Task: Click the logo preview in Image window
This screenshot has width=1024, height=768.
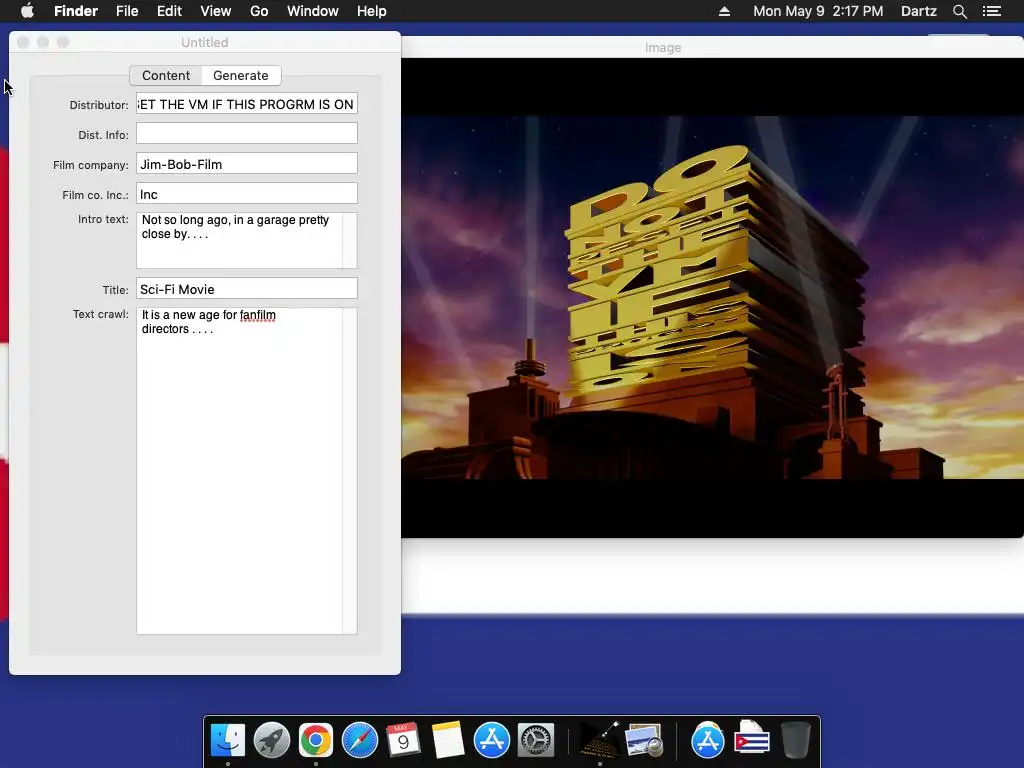Action: point(712,298)
